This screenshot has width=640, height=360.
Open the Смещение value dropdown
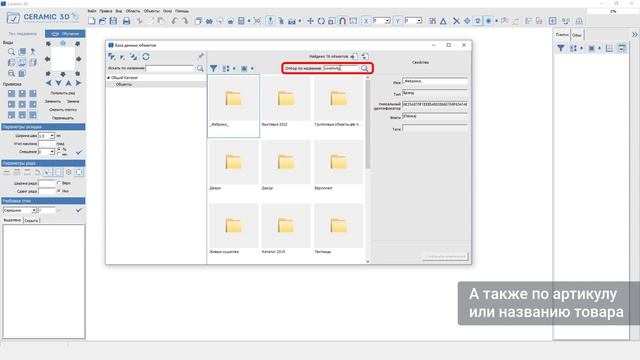point(52,152)
